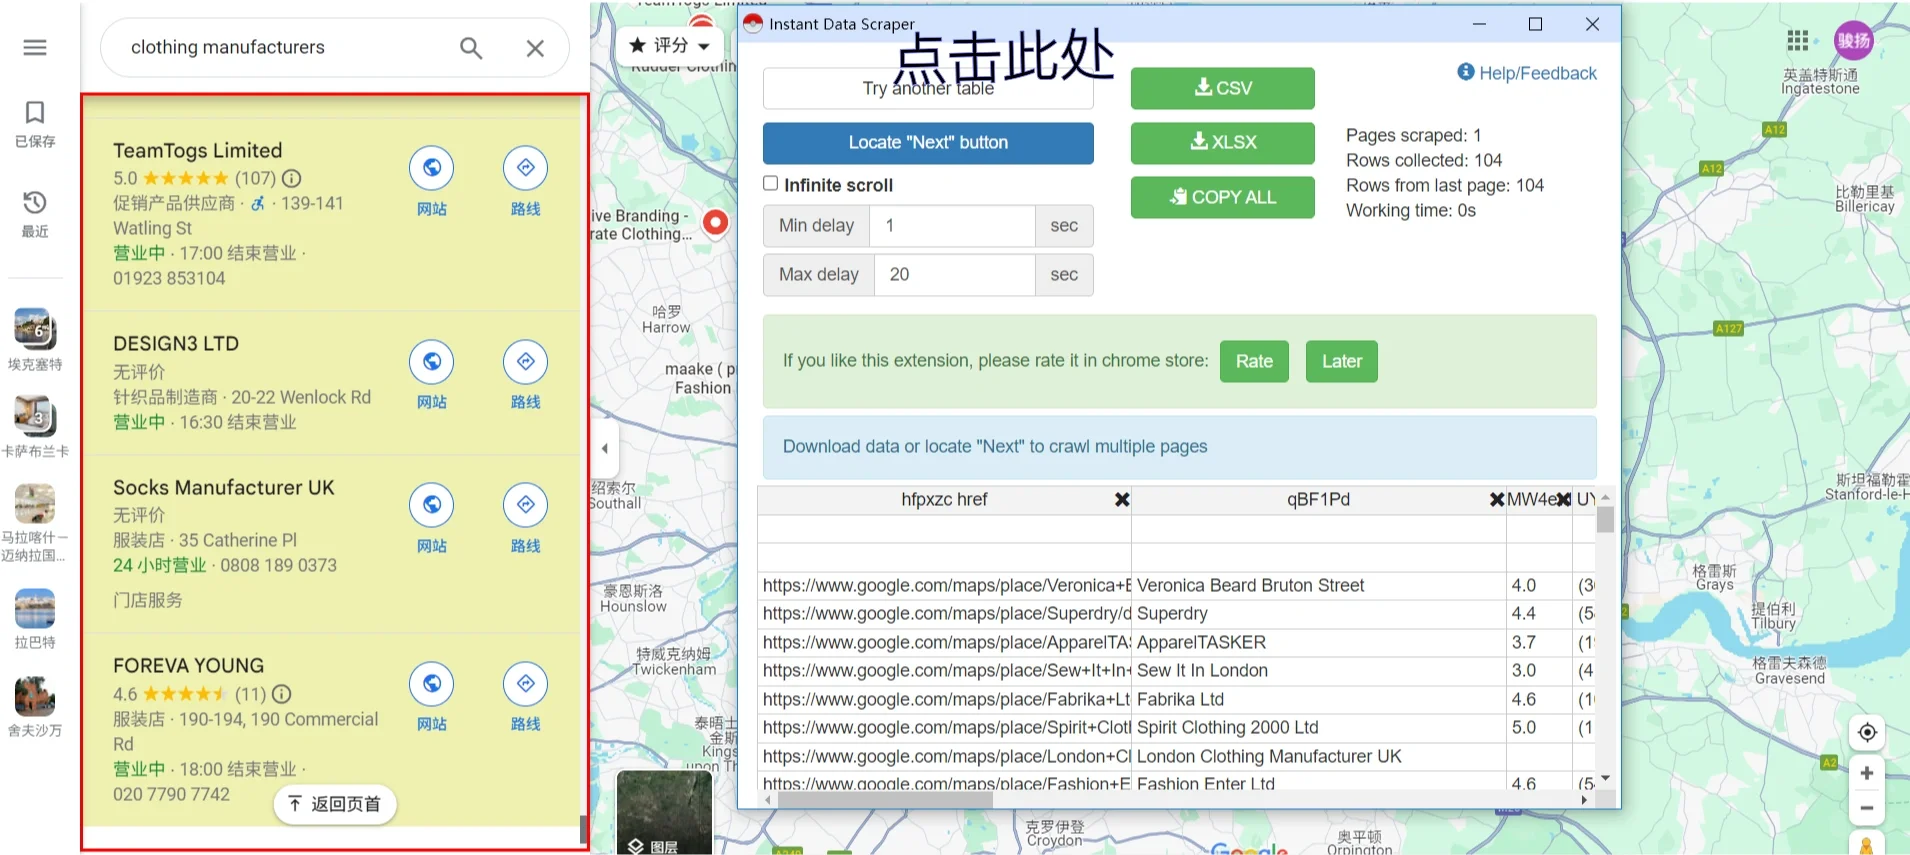Collapse the side results panel
Viewport: 1910px width, 855px height.
[605, 448]
